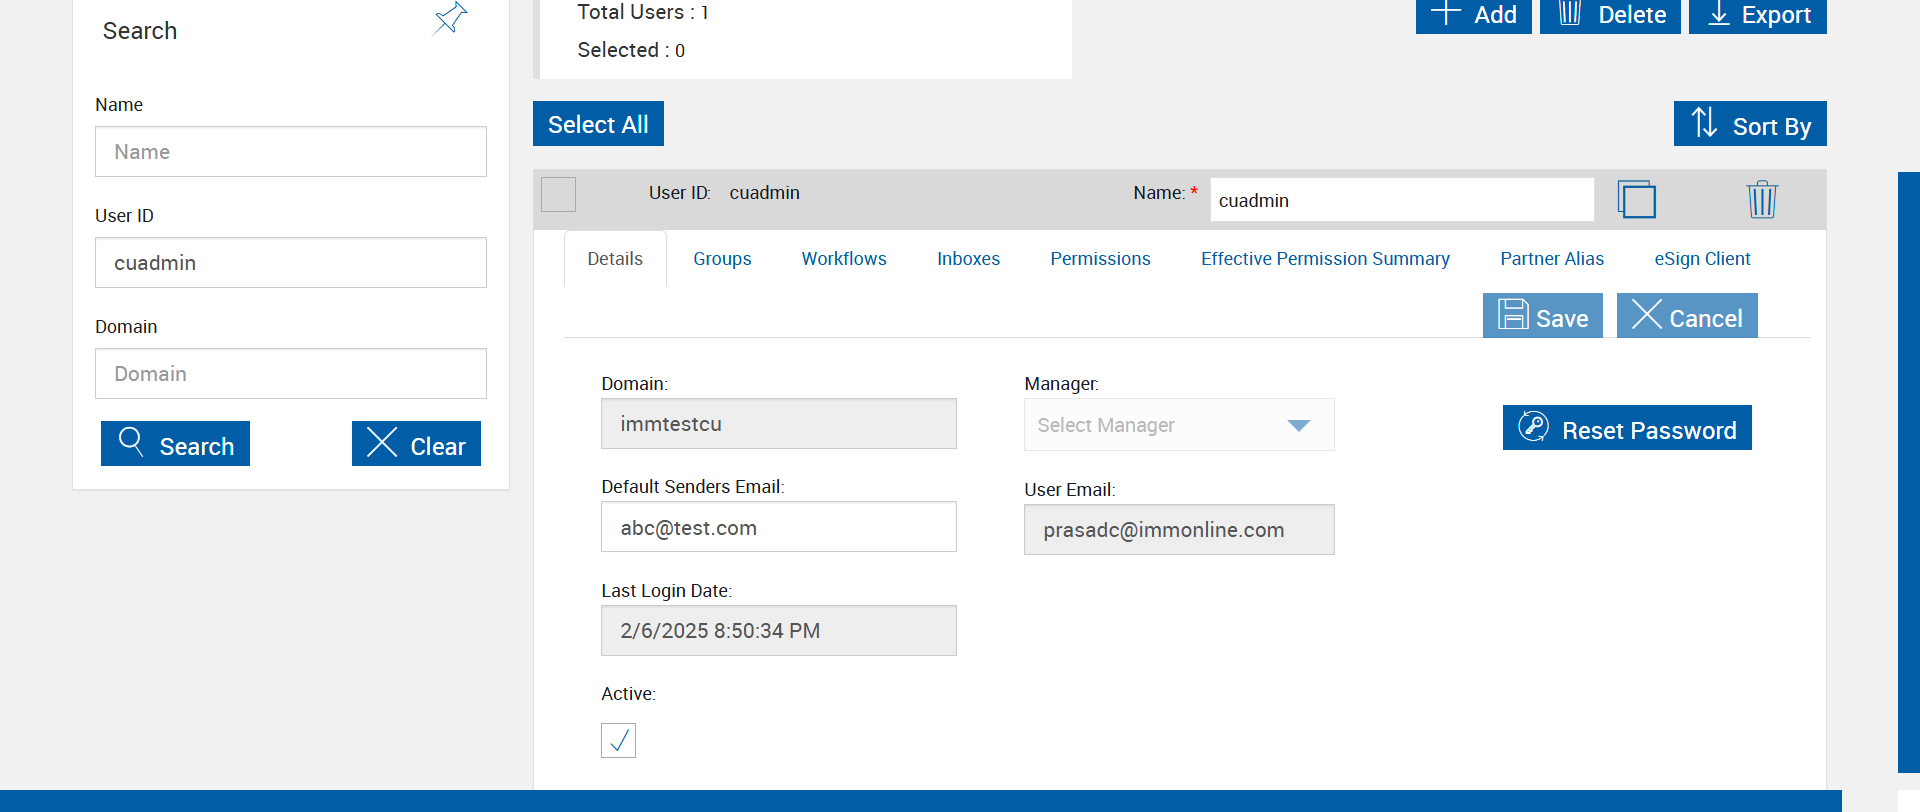The height and width of the screenshot is (812, 1920).
Task: Click Reset Password
Action: [x=1627, y=428]
